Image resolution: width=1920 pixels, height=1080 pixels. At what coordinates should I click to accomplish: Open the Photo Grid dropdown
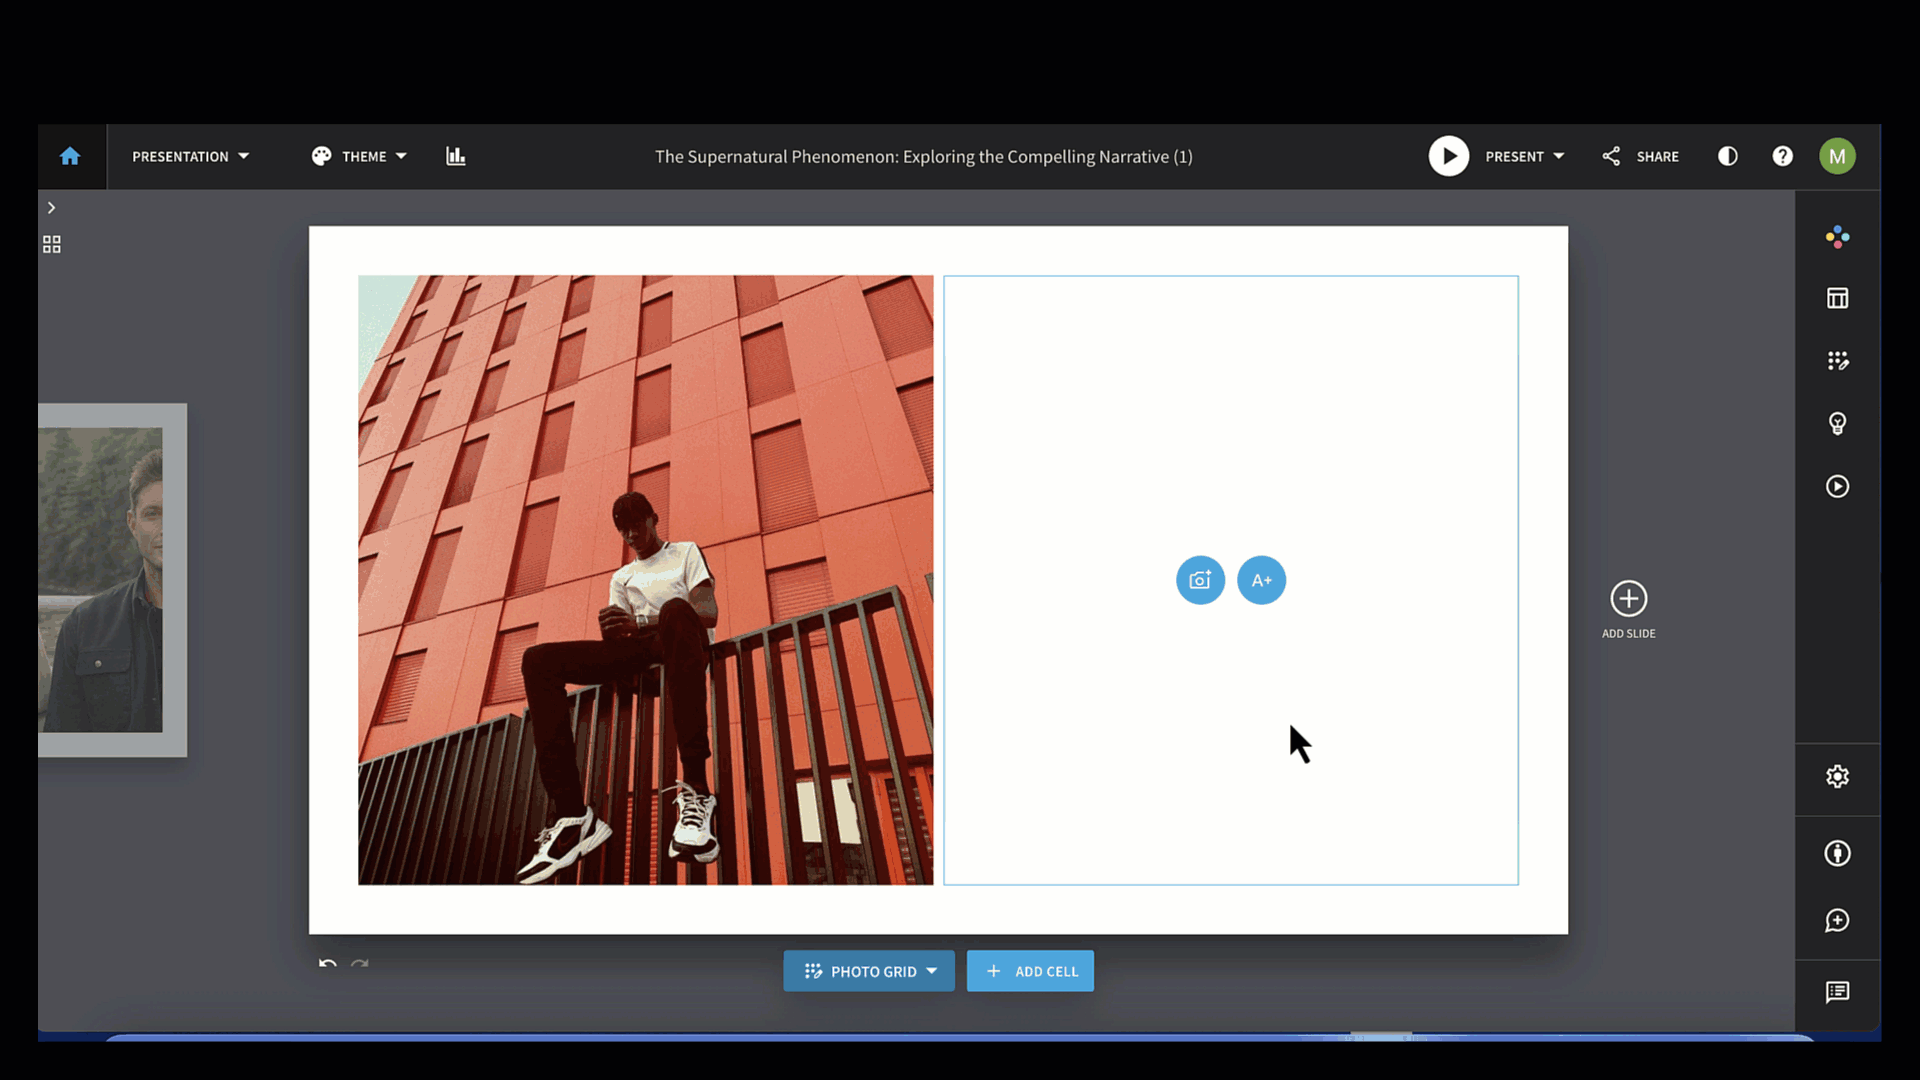click(869, 971)
